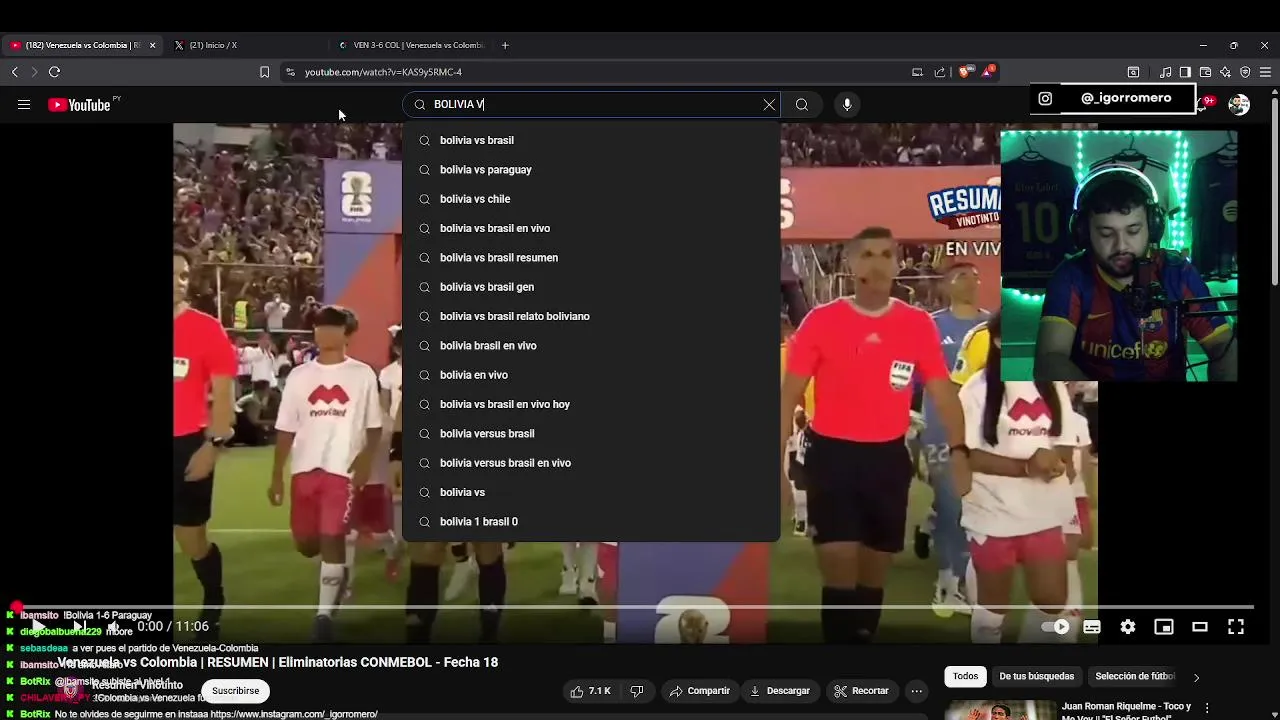Pick suggestion bolivia vs brasil gen
The image size is (1280, 720).
coord(591,287)
